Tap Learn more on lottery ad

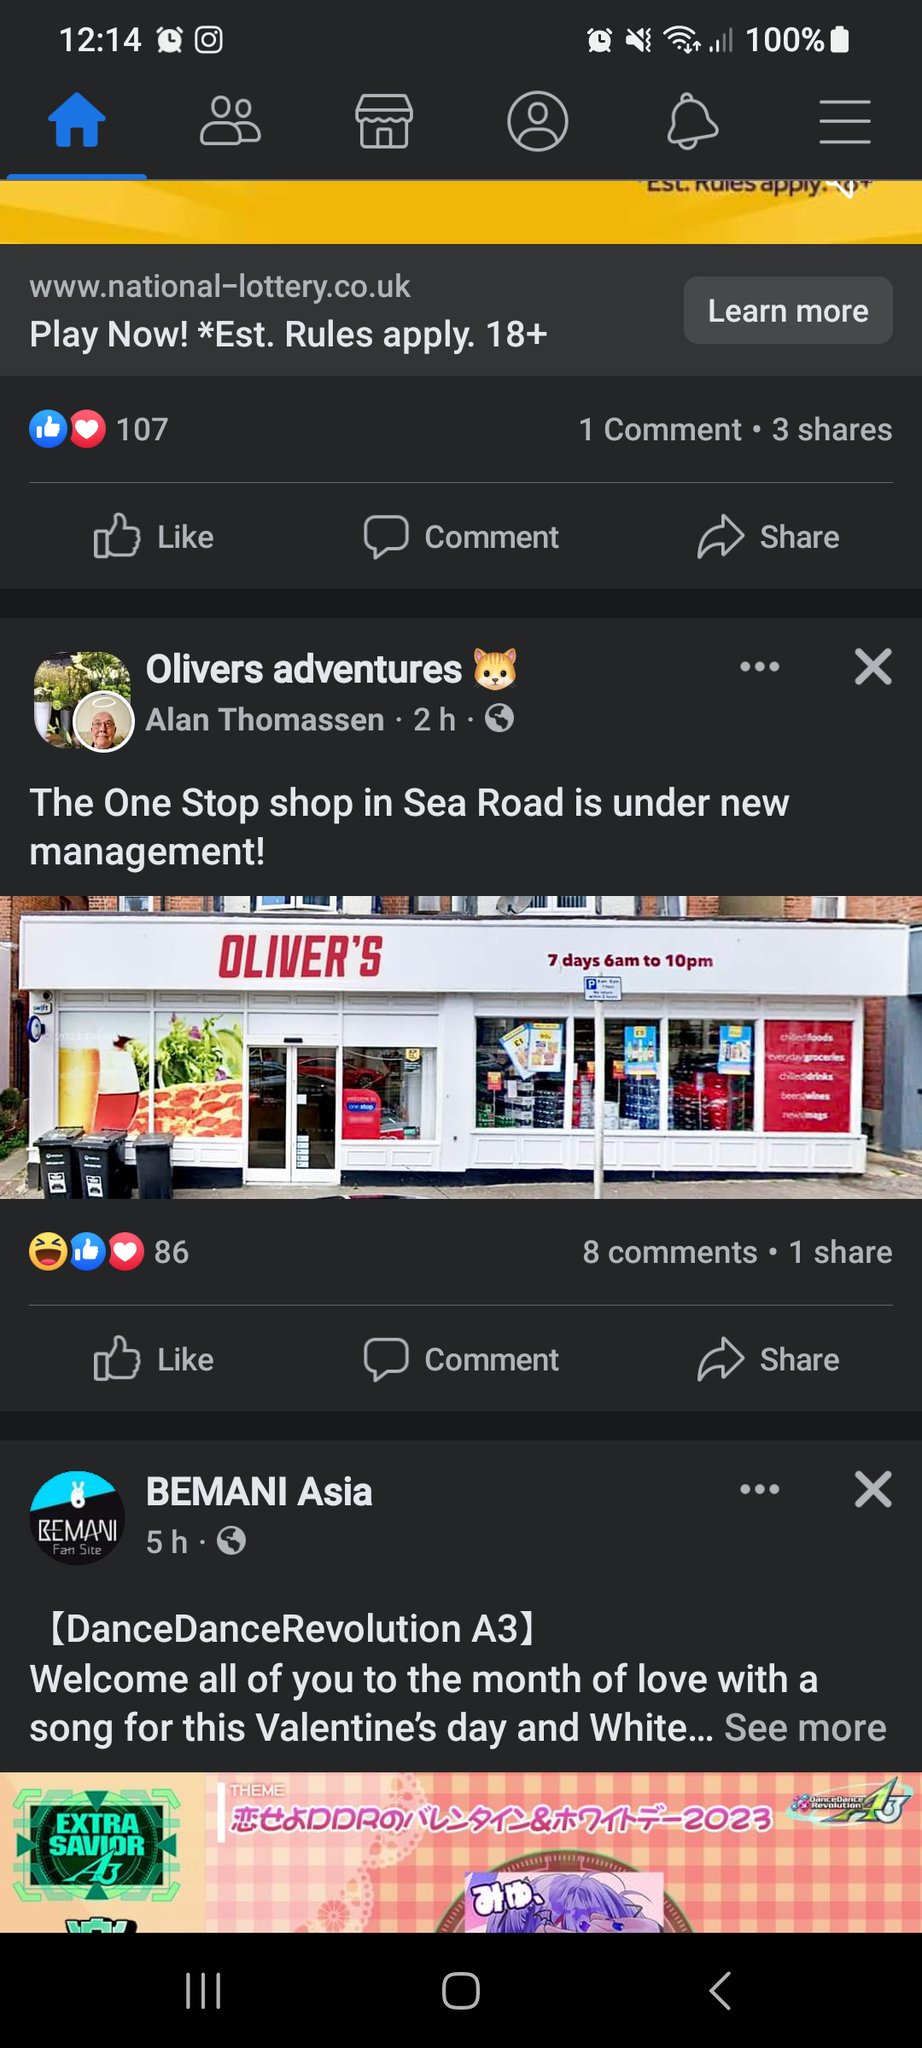pos(788,311)
